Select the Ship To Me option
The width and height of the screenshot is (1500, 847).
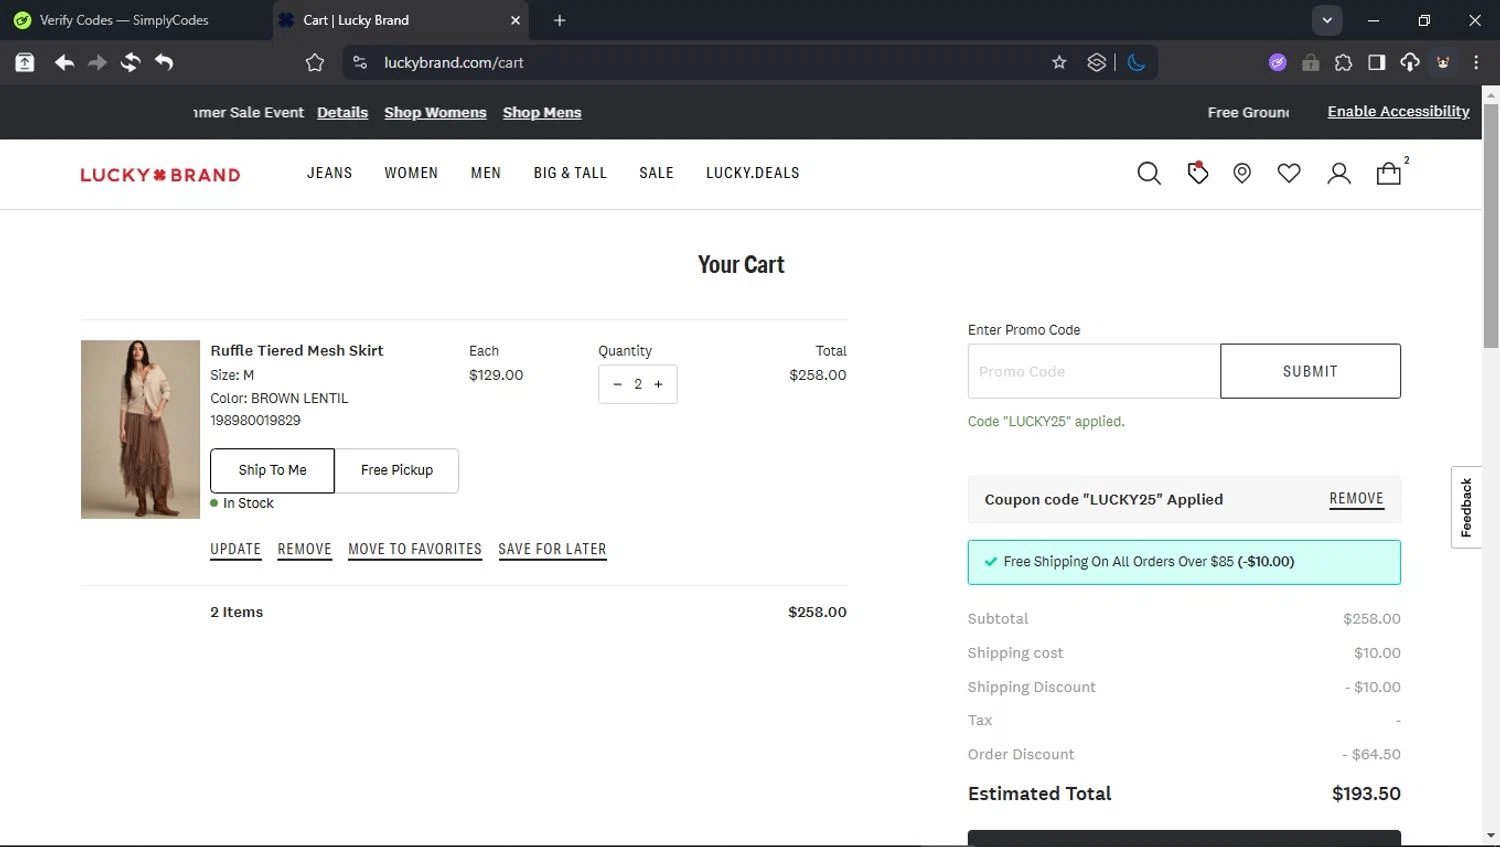(x=272, y=470)
